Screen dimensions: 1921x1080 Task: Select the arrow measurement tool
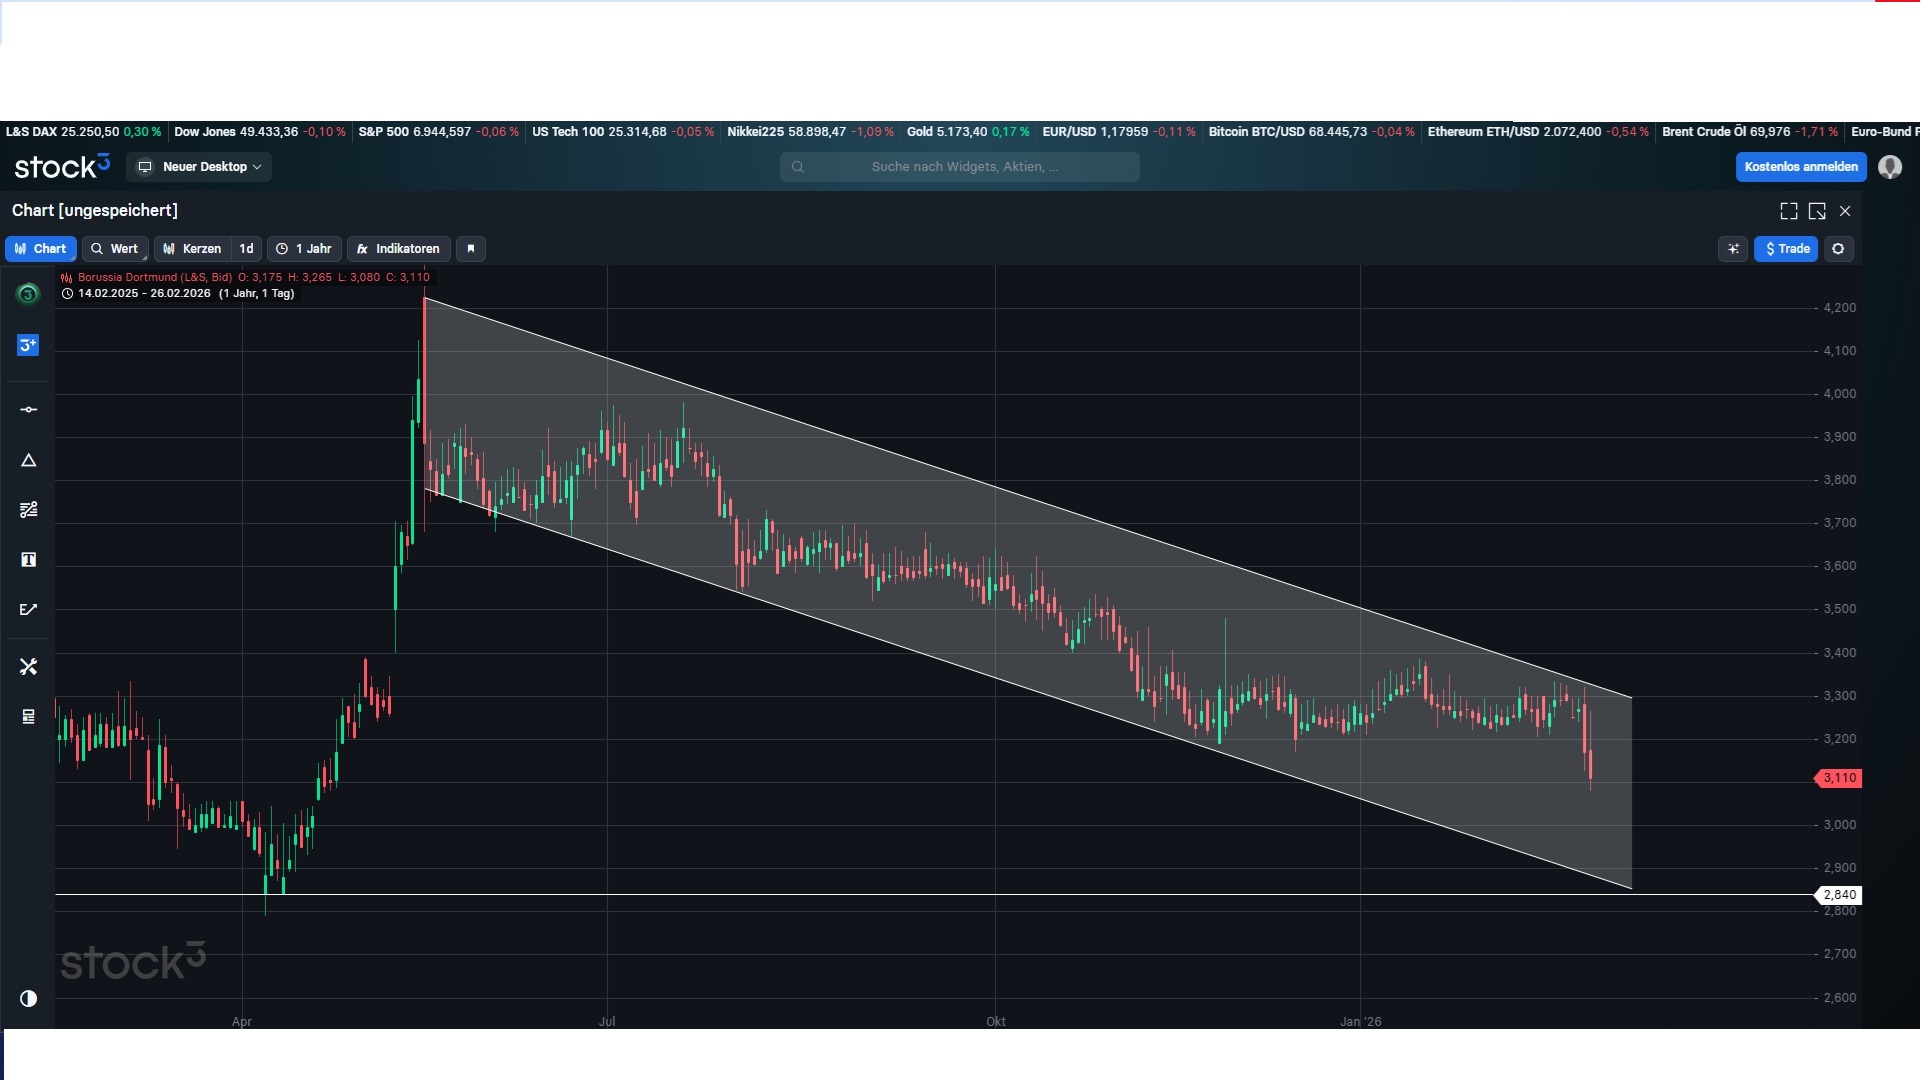click(x=28, y=609)
